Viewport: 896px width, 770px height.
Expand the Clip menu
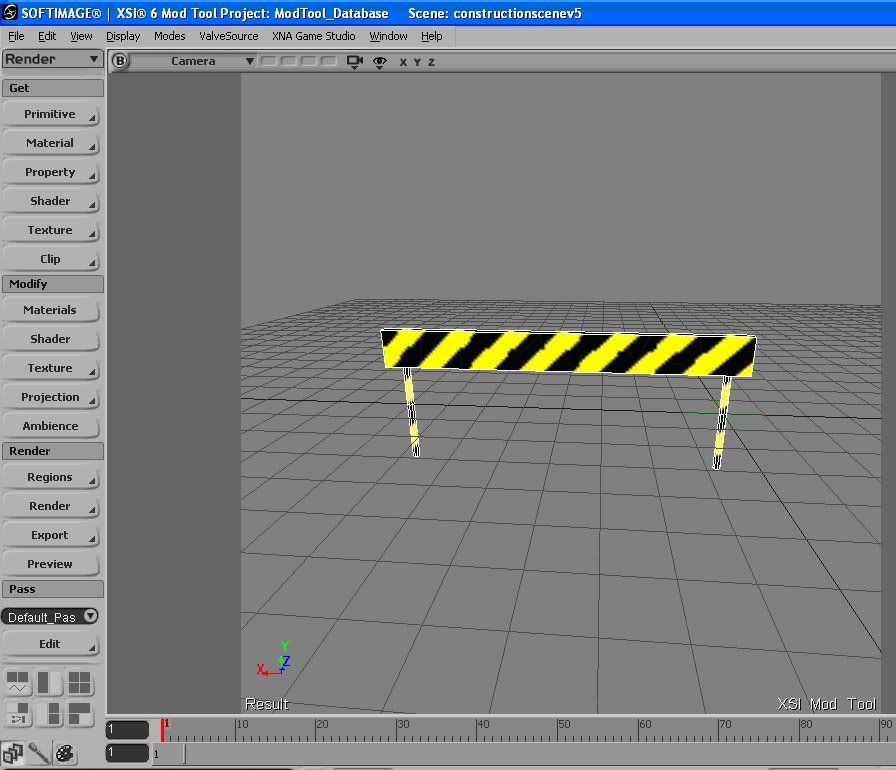[x=51, y=259]
